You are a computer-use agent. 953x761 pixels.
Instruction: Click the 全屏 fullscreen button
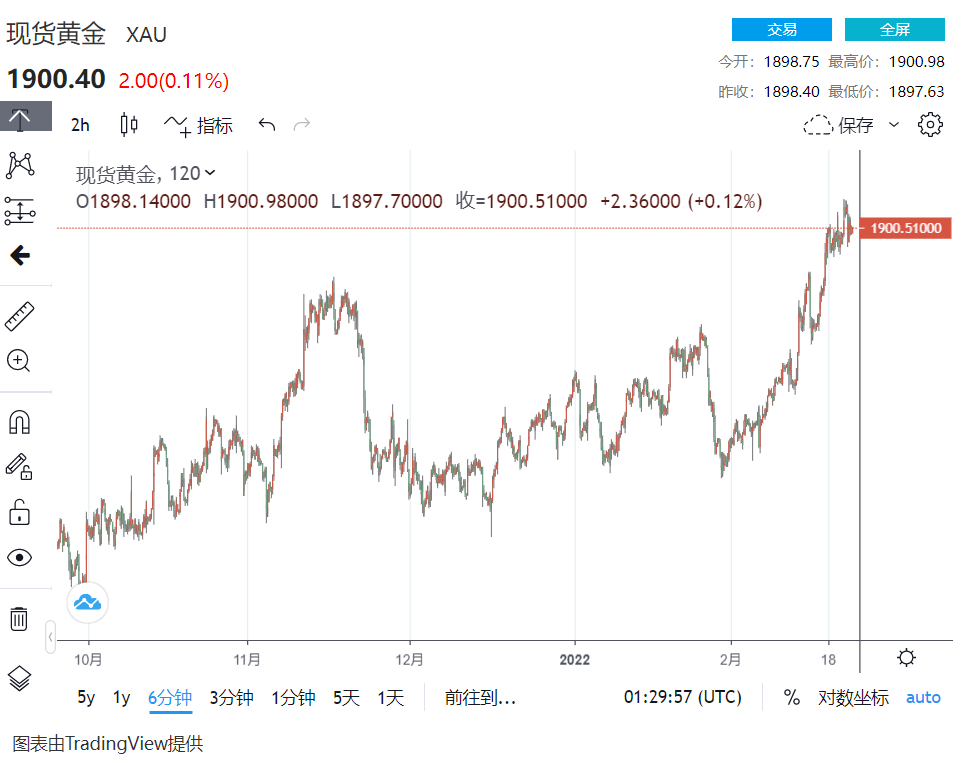coord(894,30)
